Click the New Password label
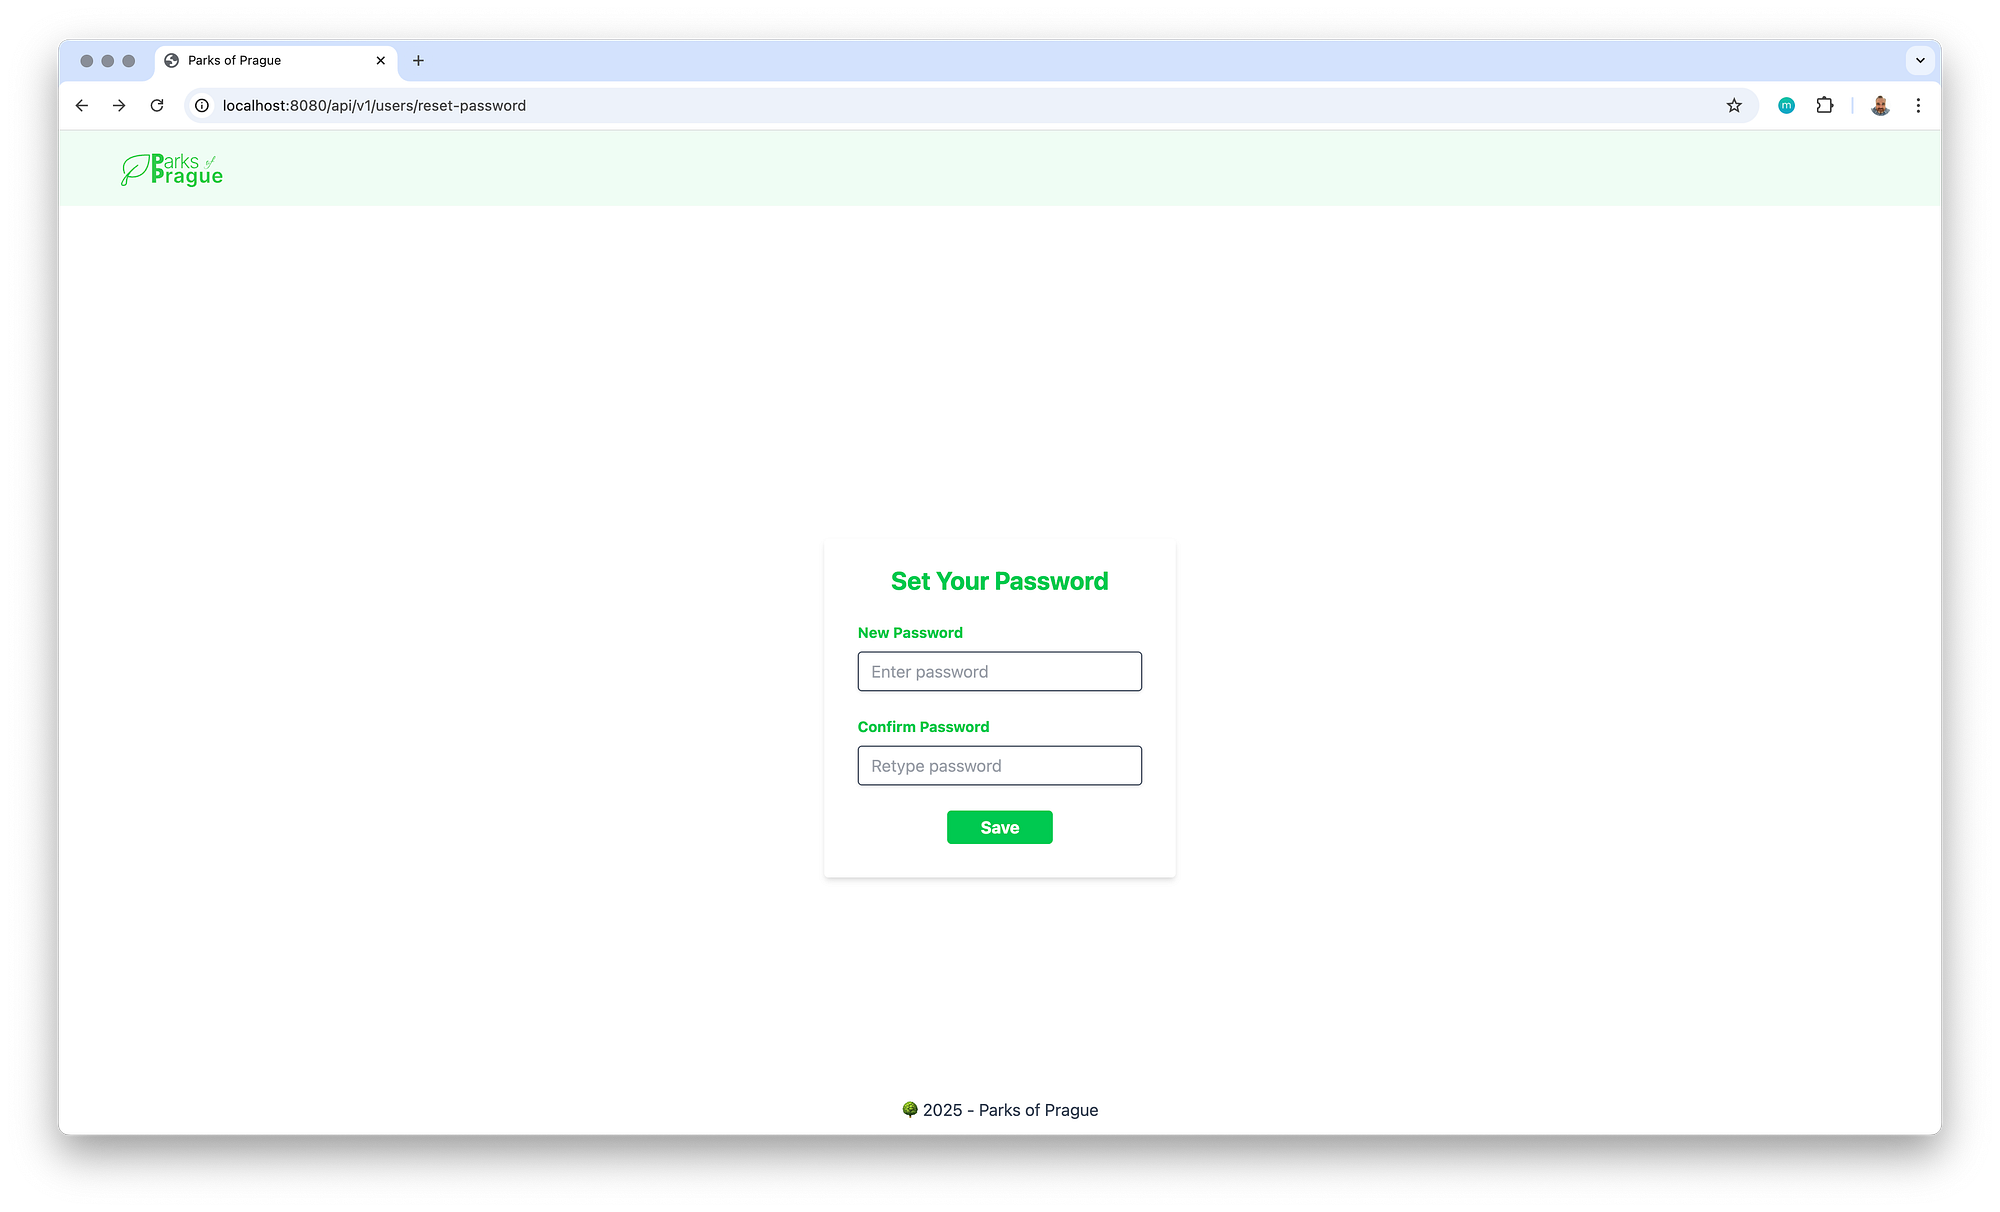 [x=910, y=633]
